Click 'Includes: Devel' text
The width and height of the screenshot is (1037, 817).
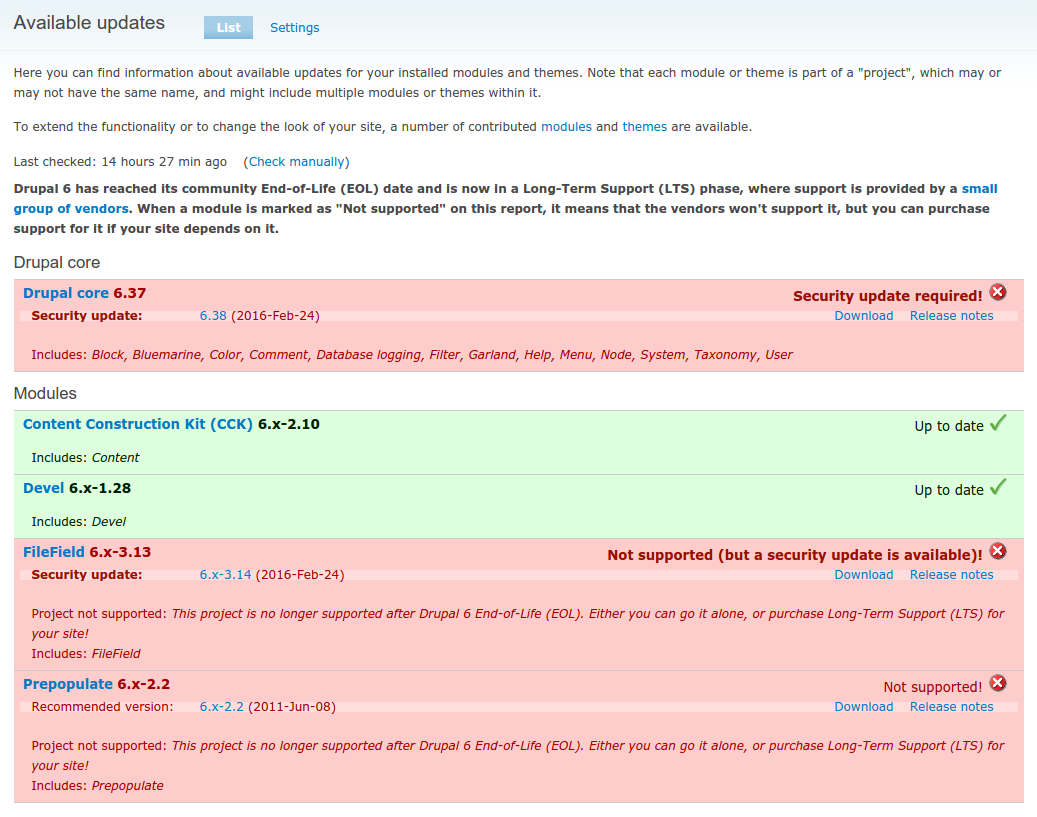coord(79,522)
